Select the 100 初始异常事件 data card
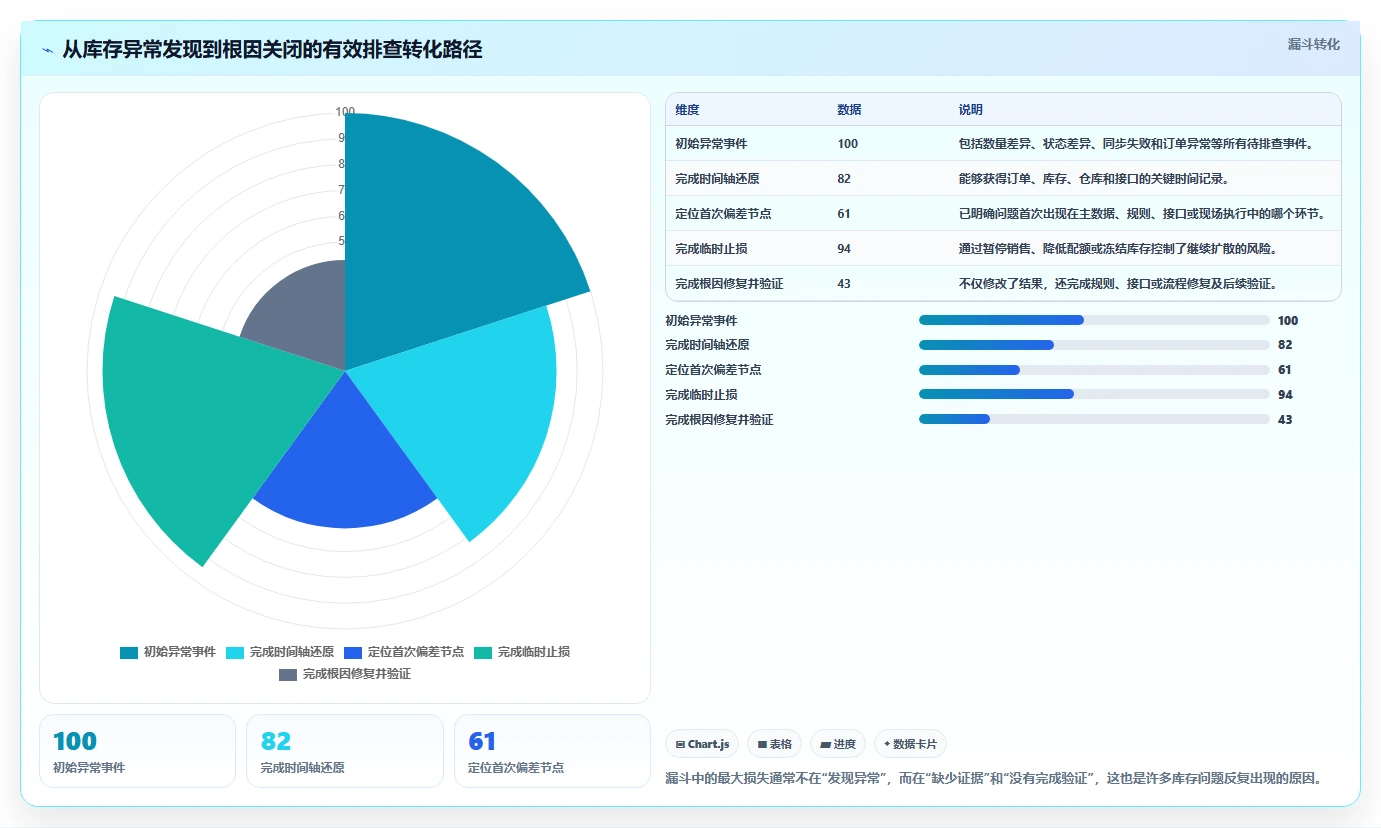Image resolution: width=1381 pixels, height=828 pixels. coord(137,751)
